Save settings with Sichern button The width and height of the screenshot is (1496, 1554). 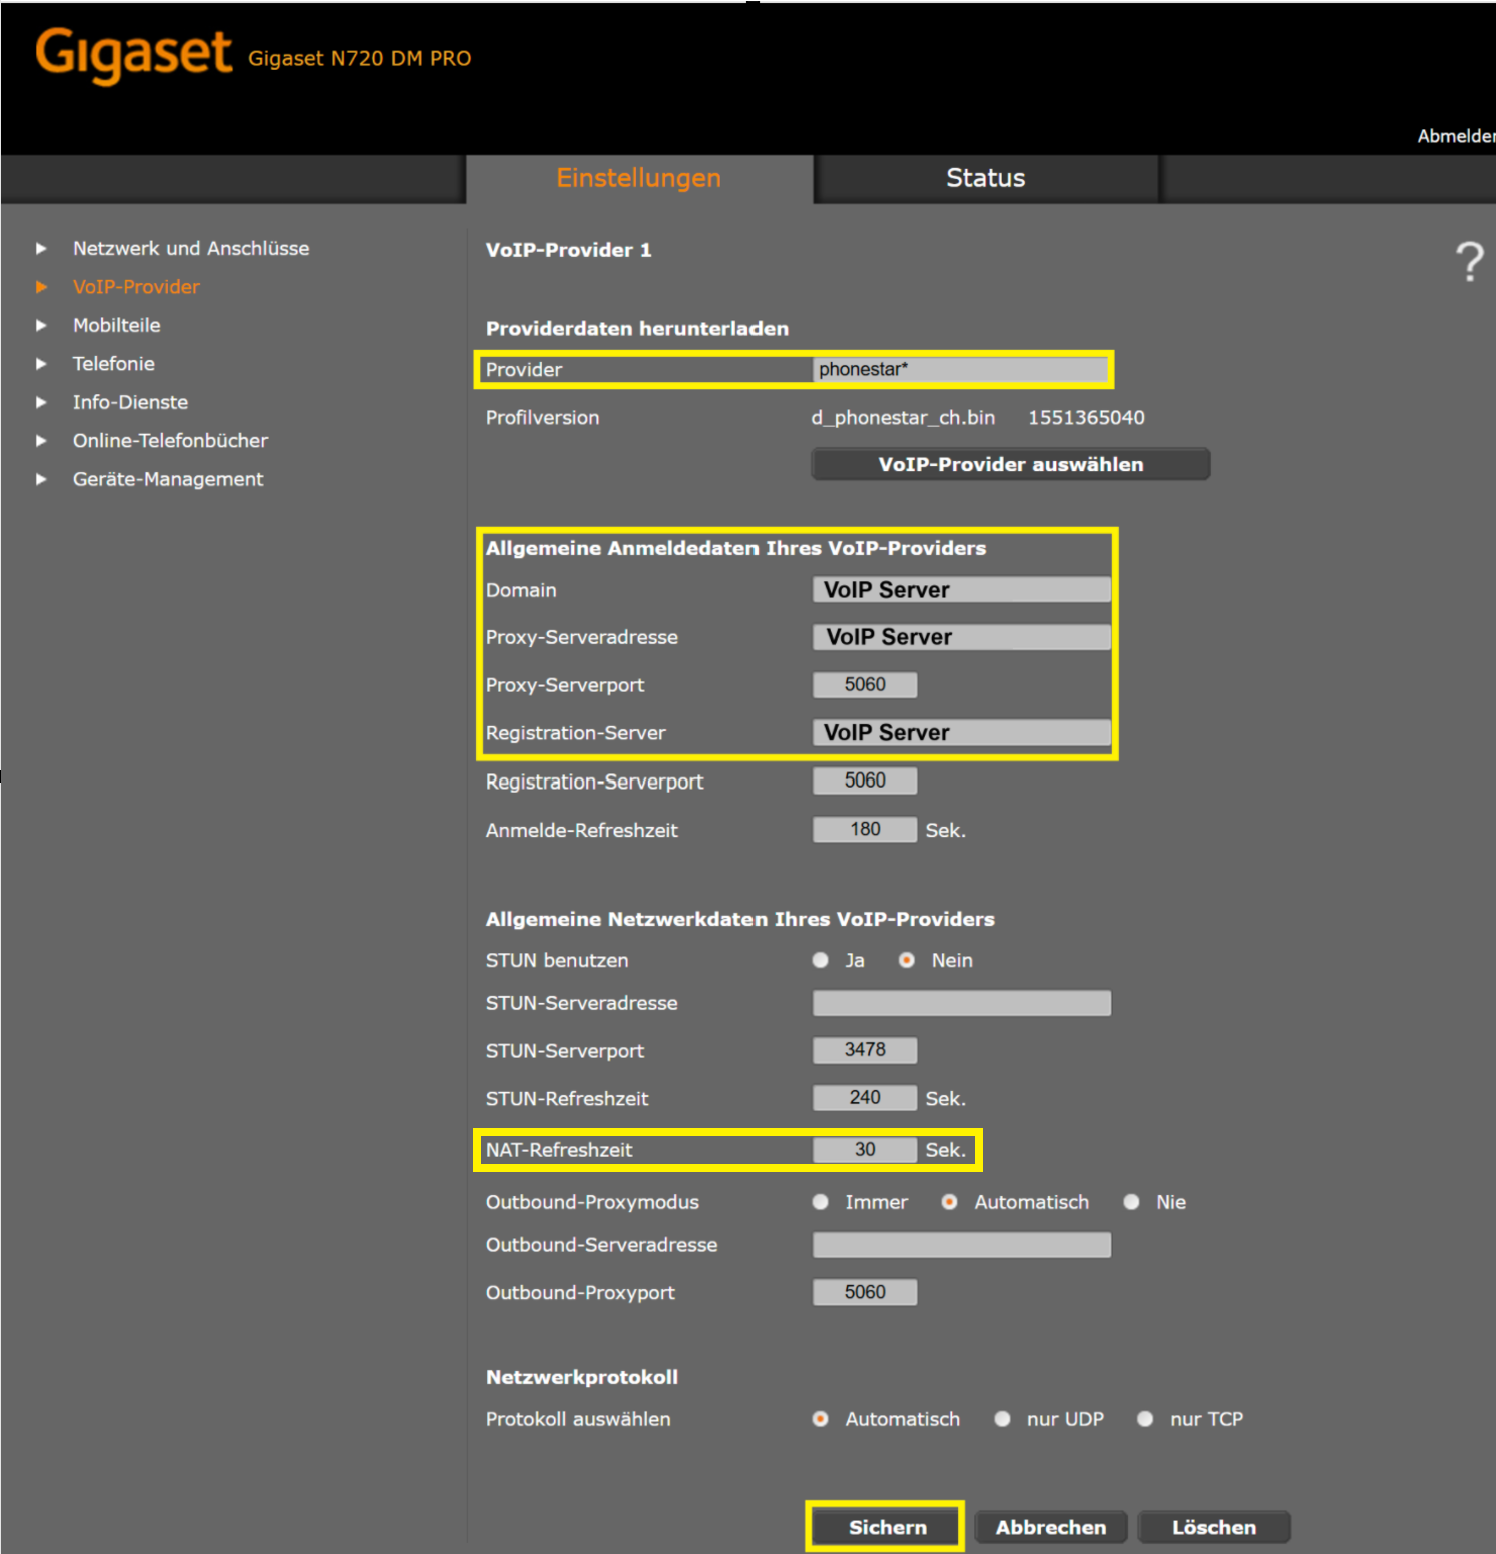[887, 1527]
